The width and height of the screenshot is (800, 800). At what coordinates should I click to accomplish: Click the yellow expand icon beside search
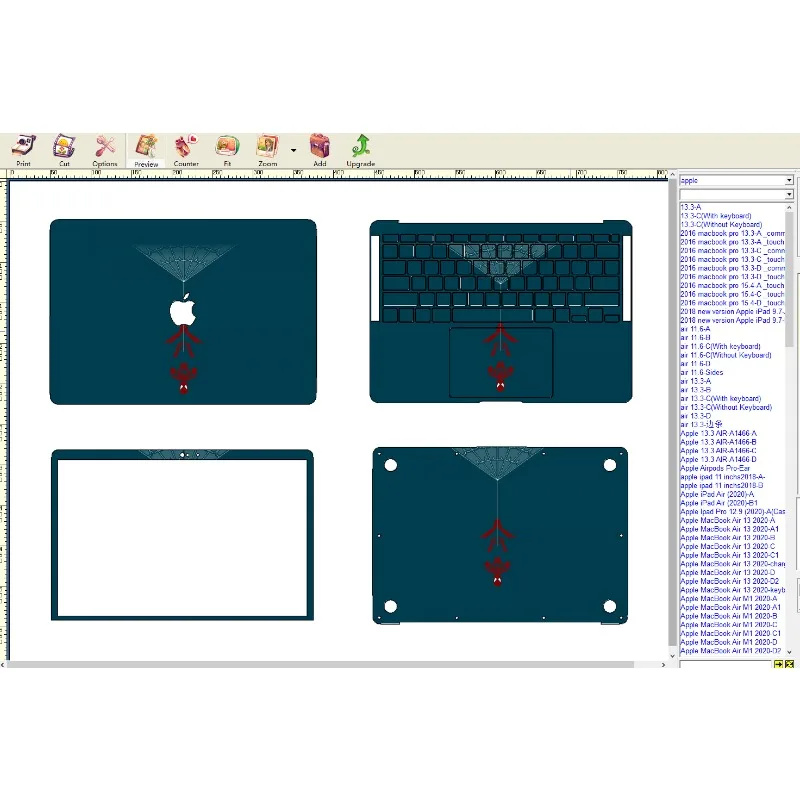coord(789,664)
